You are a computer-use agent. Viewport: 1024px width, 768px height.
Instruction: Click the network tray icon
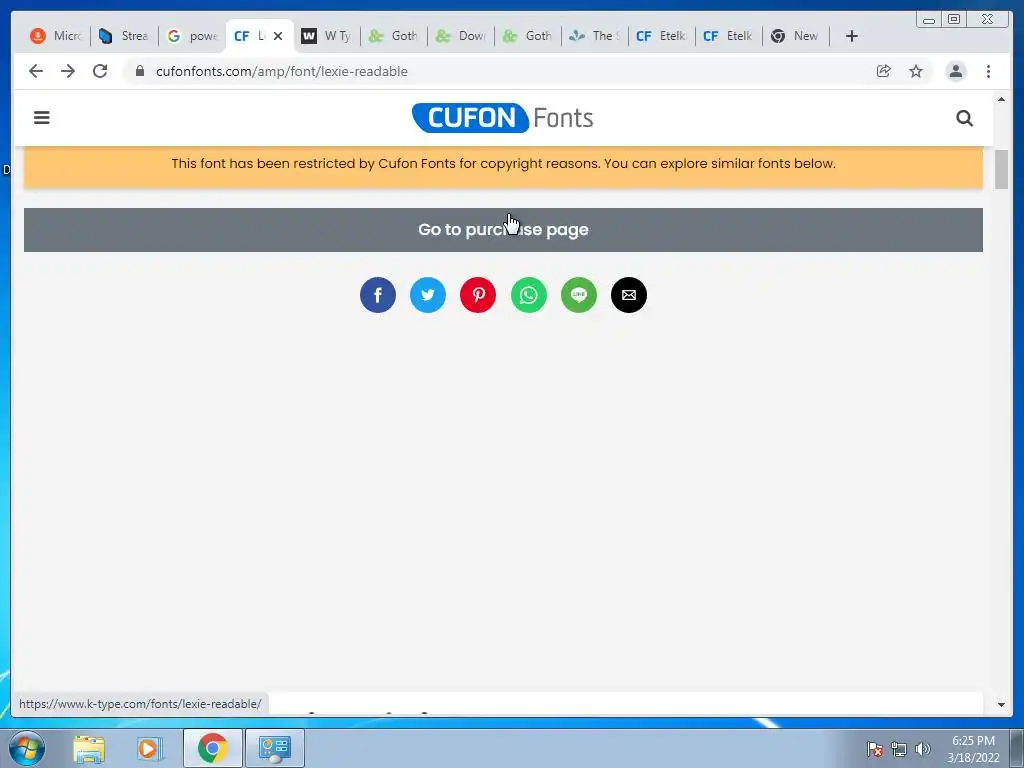(899, 749)
